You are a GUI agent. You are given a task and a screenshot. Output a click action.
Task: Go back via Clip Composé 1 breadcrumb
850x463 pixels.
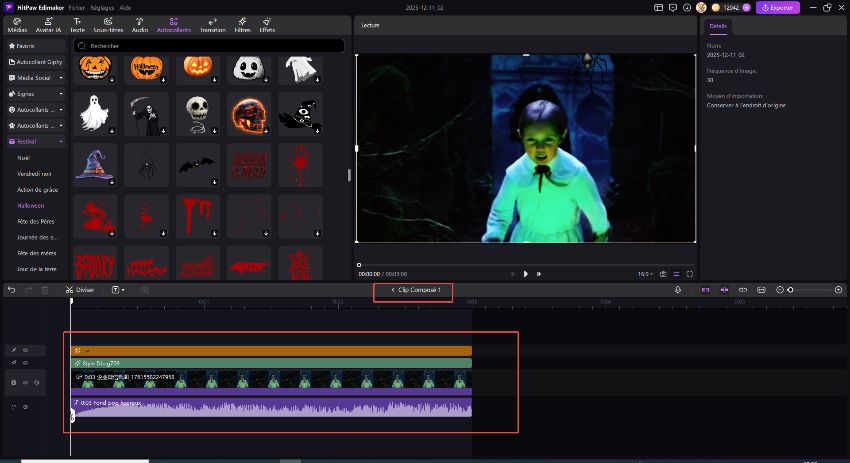click(416, 290)
